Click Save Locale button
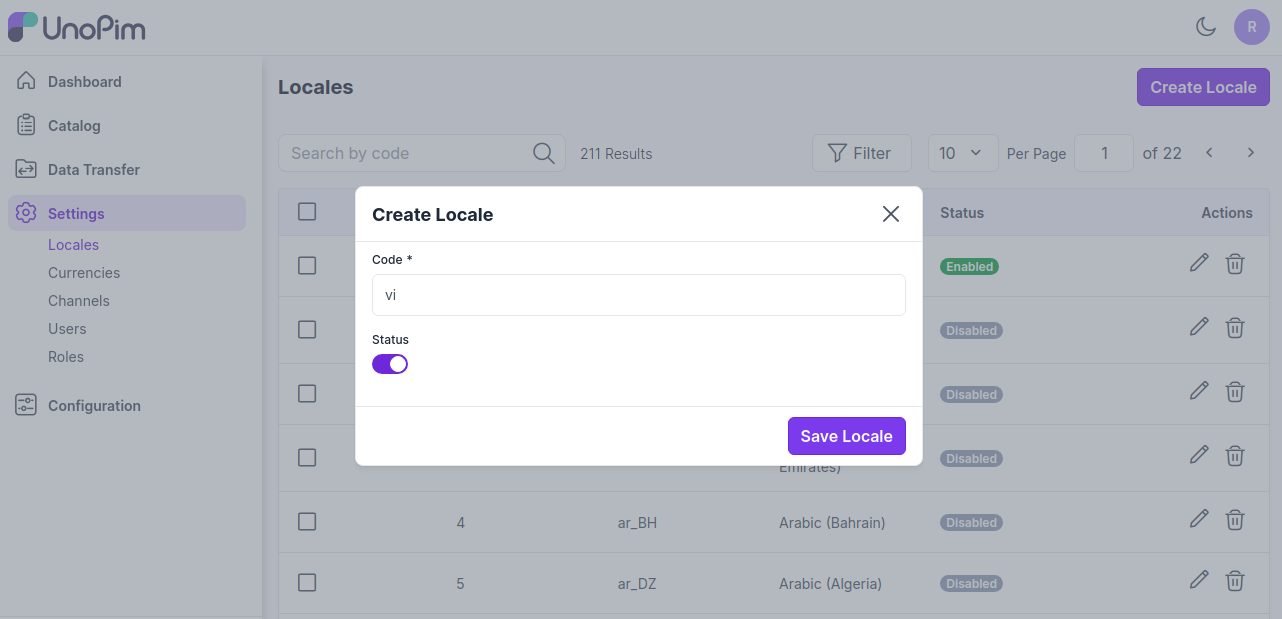Image resolution: width=1282 pixels, height=619 pixels. click(x=846, y=436)
